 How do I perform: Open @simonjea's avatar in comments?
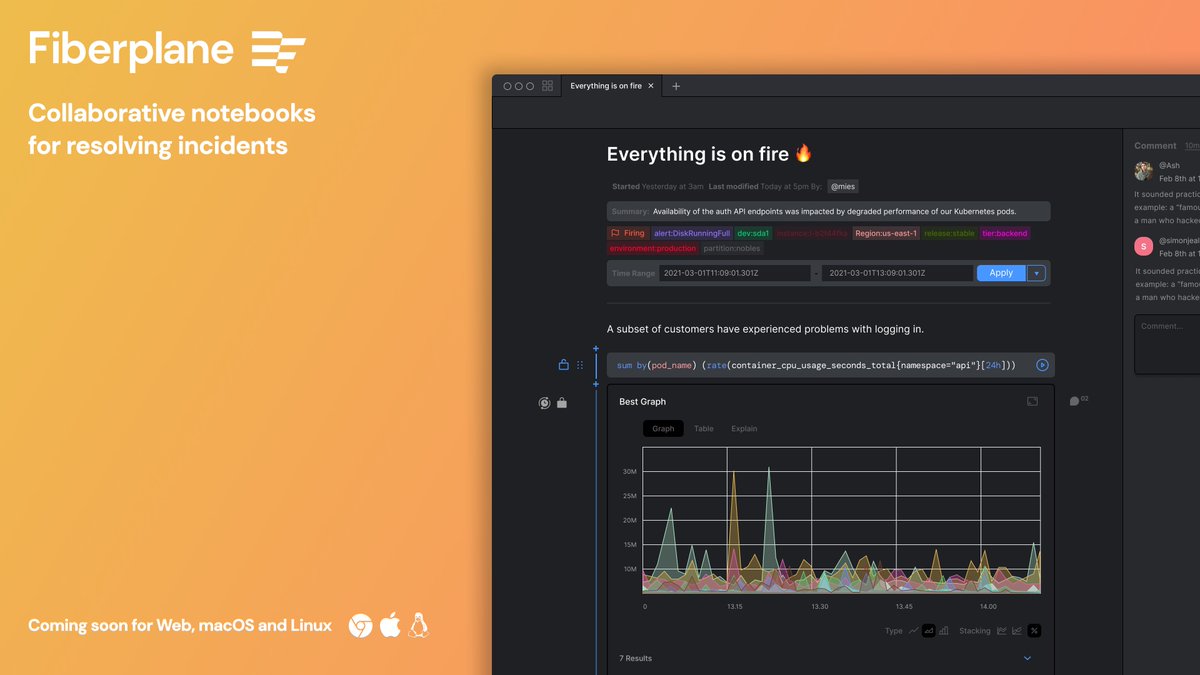[1144, 246]
